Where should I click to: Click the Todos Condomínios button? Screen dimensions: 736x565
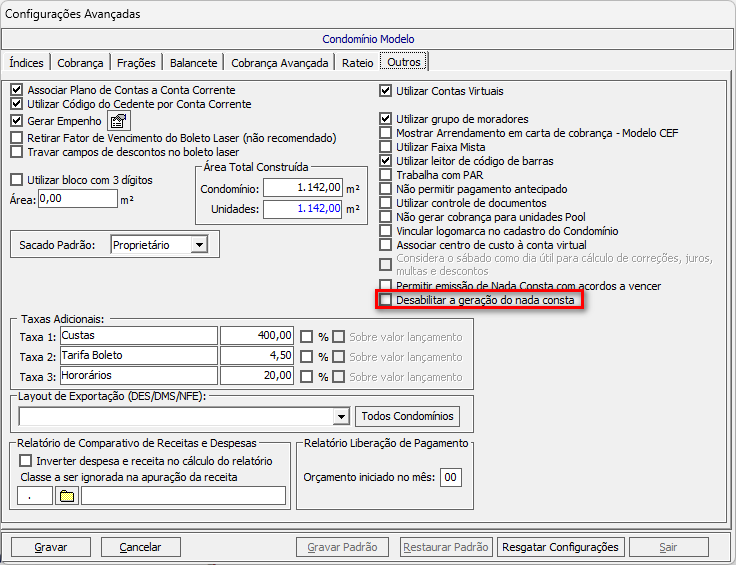click(407, 416)
